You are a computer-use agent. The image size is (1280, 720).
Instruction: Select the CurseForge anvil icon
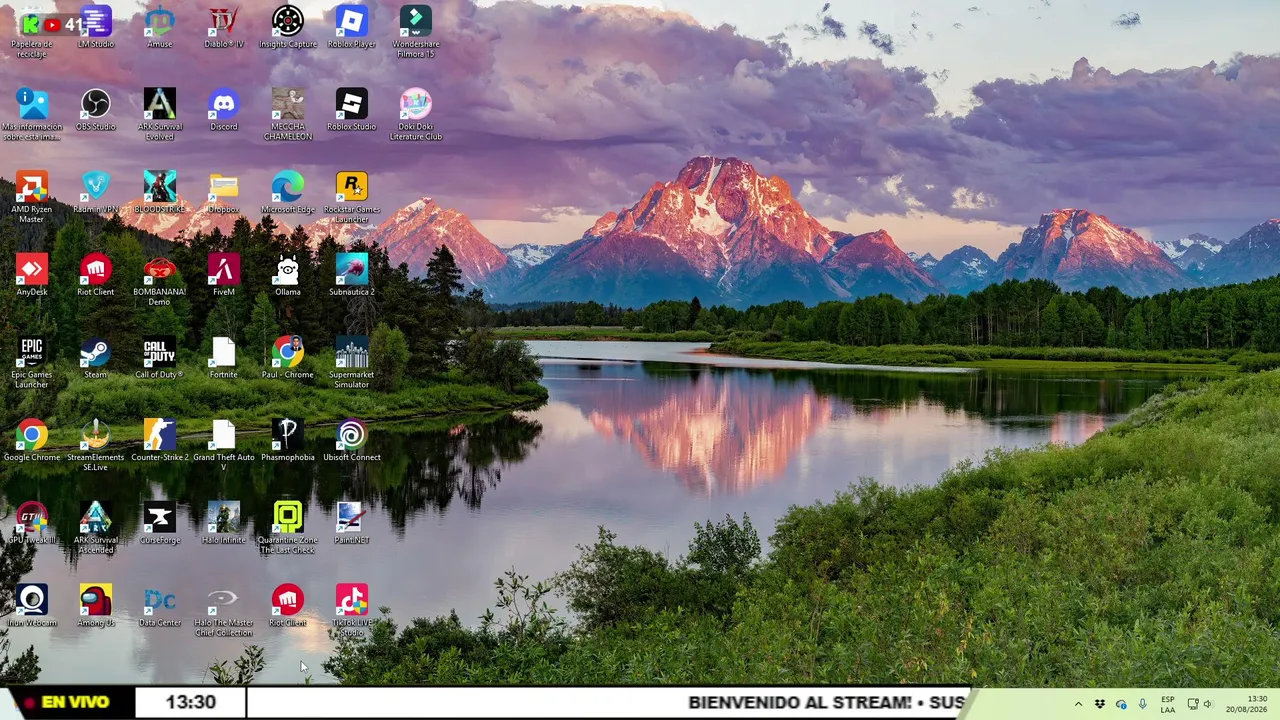pos(160,524)
